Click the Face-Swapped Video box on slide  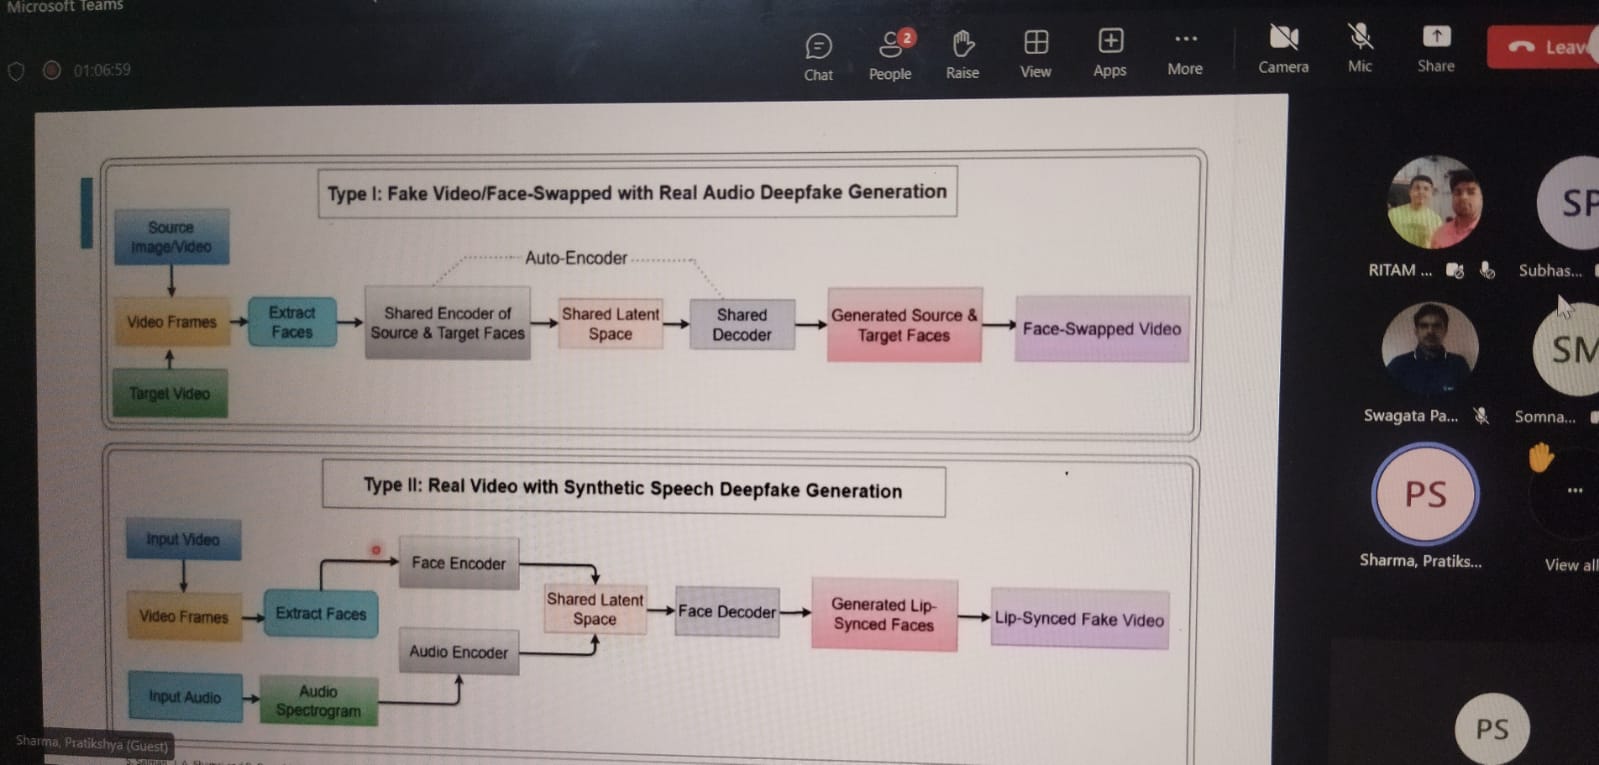[1101, 329]
